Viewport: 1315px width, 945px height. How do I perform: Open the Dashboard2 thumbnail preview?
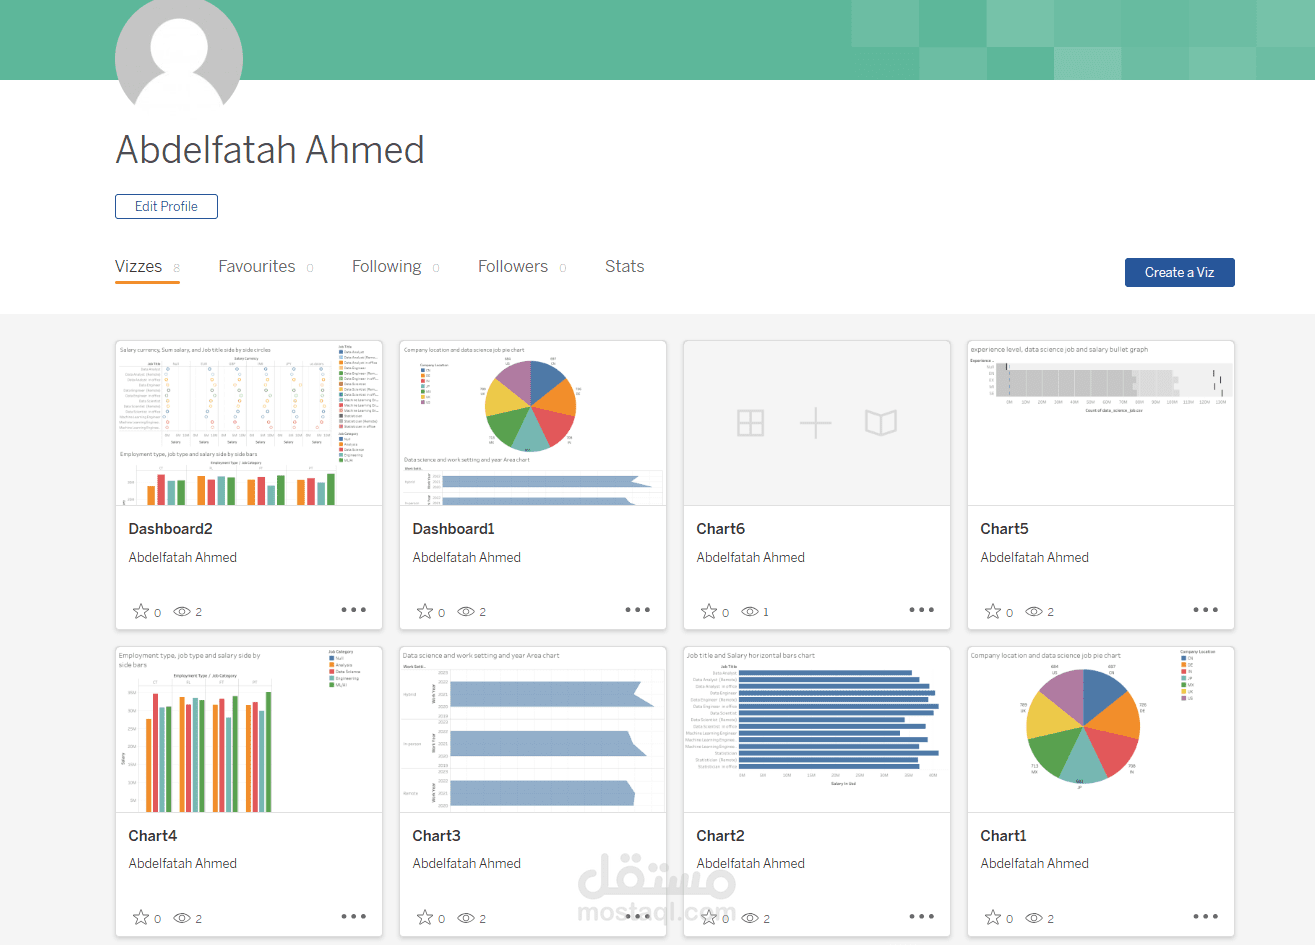pyautogui.click(x=249, y=424)
